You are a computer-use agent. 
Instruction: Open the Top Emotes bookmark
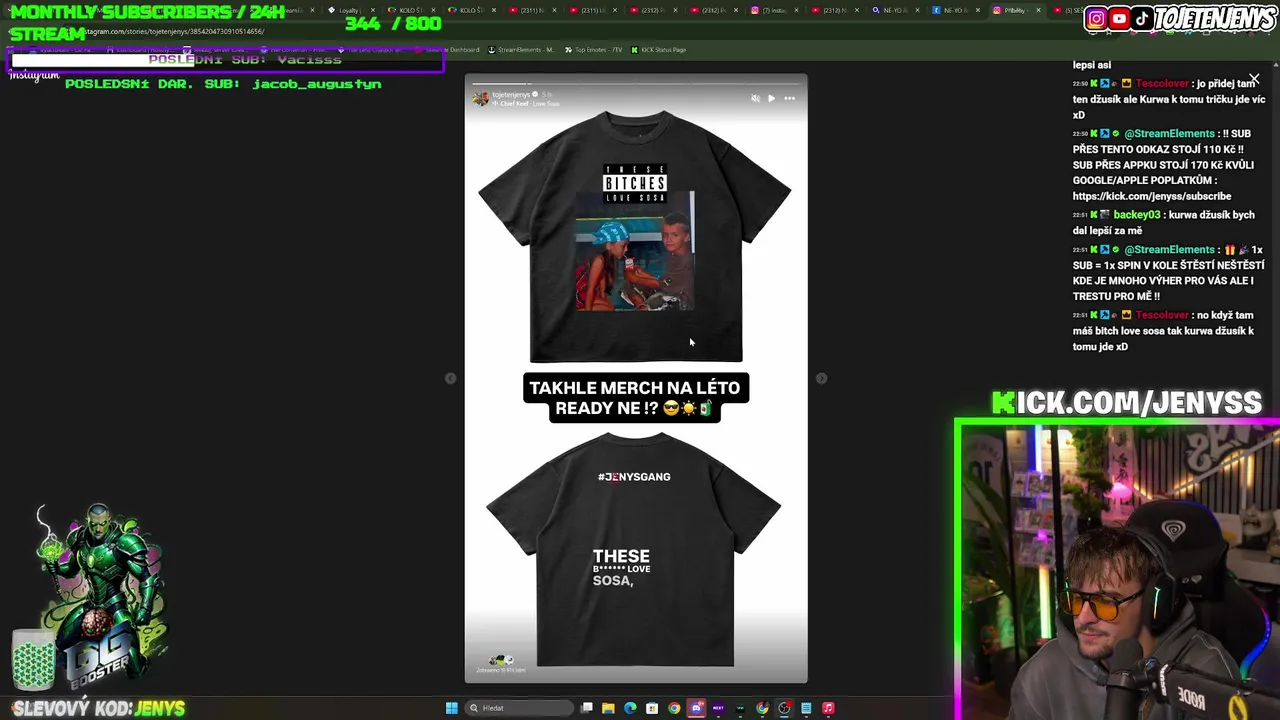coord(593,49)
